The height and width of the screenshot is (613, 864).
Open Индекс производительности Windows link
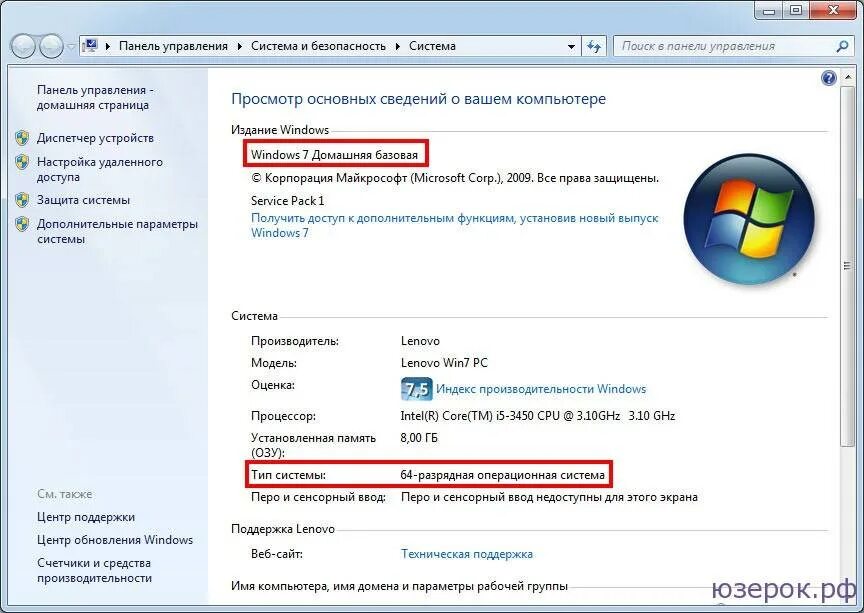coord(541,389)
